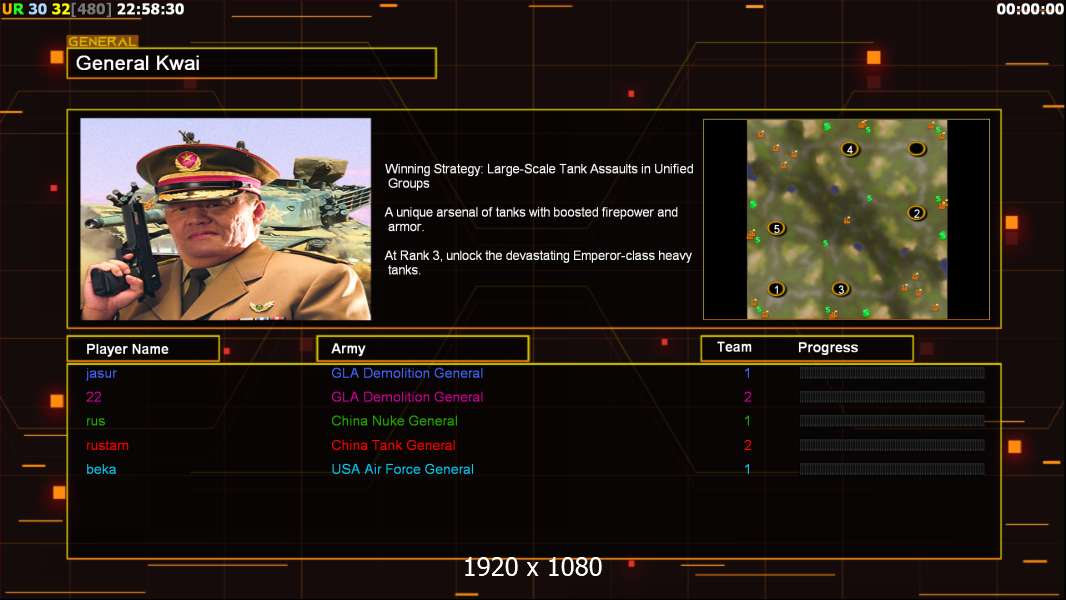Click player 22's loading progress bar
Screen dimensions: 1066x600
(892, 397)
